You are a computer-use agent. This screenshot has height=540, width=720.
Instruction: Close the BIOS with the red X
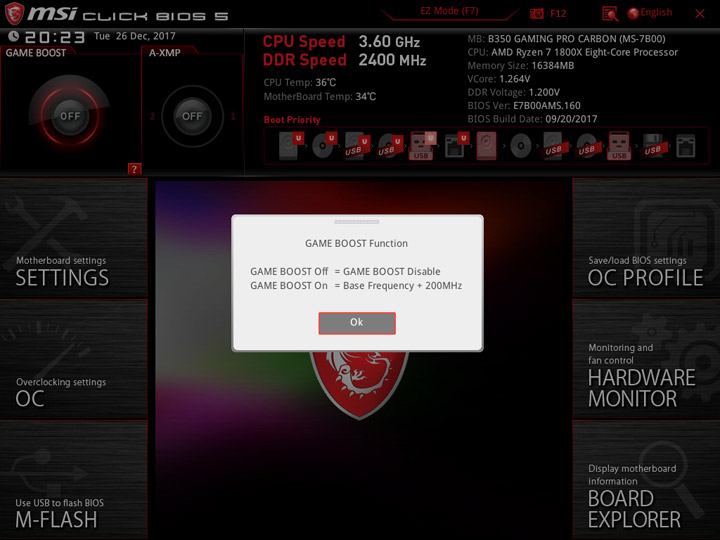click(700, 14)
